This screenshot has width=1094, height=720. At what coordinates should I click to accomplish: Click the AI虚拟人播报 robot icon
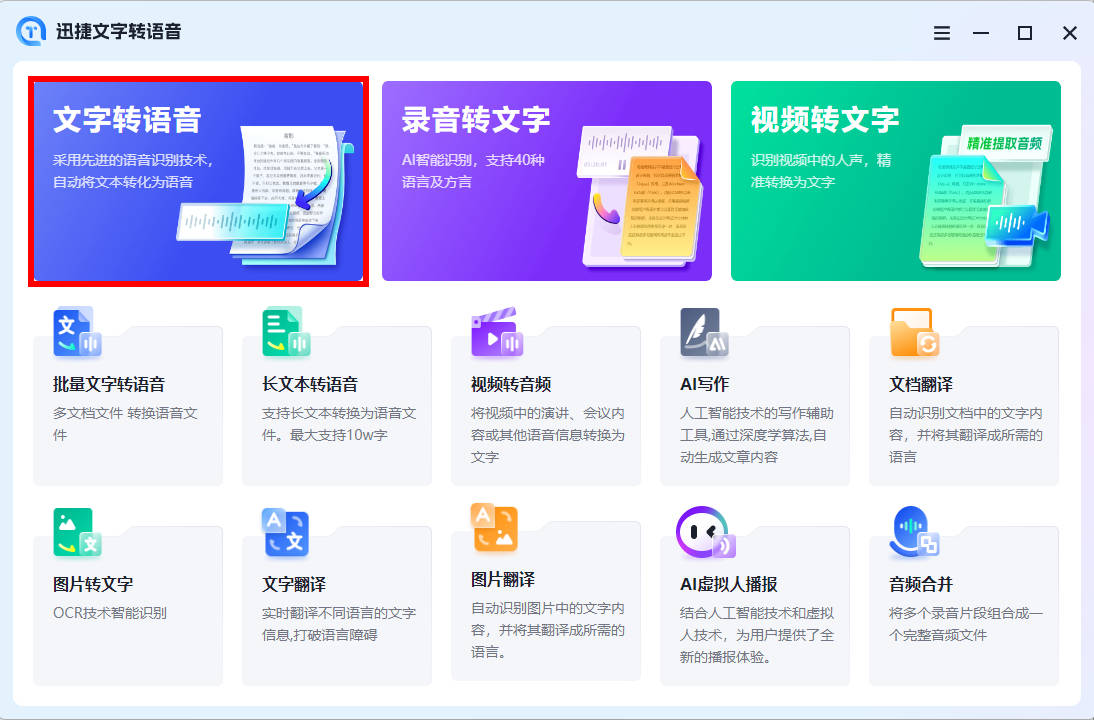705,532
